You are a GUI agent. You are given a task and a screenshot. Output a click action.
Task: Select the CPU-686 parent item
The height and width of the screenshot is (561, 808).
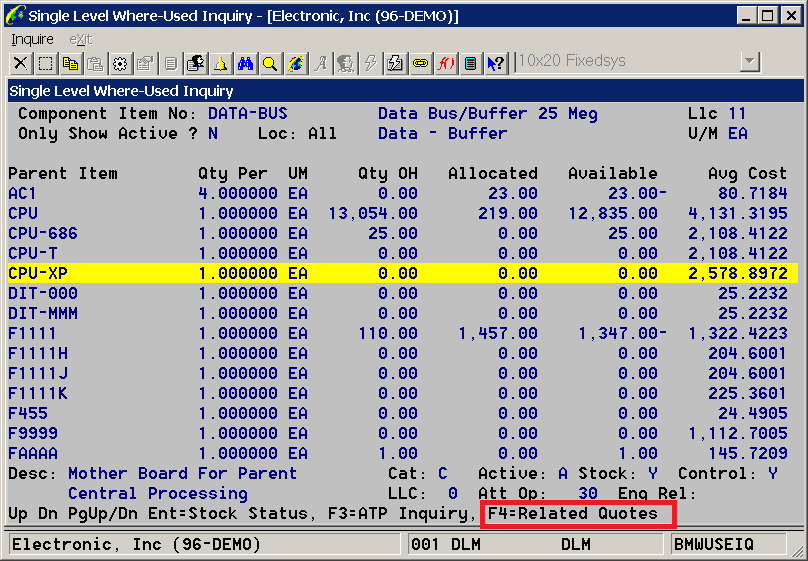[43, 233]
